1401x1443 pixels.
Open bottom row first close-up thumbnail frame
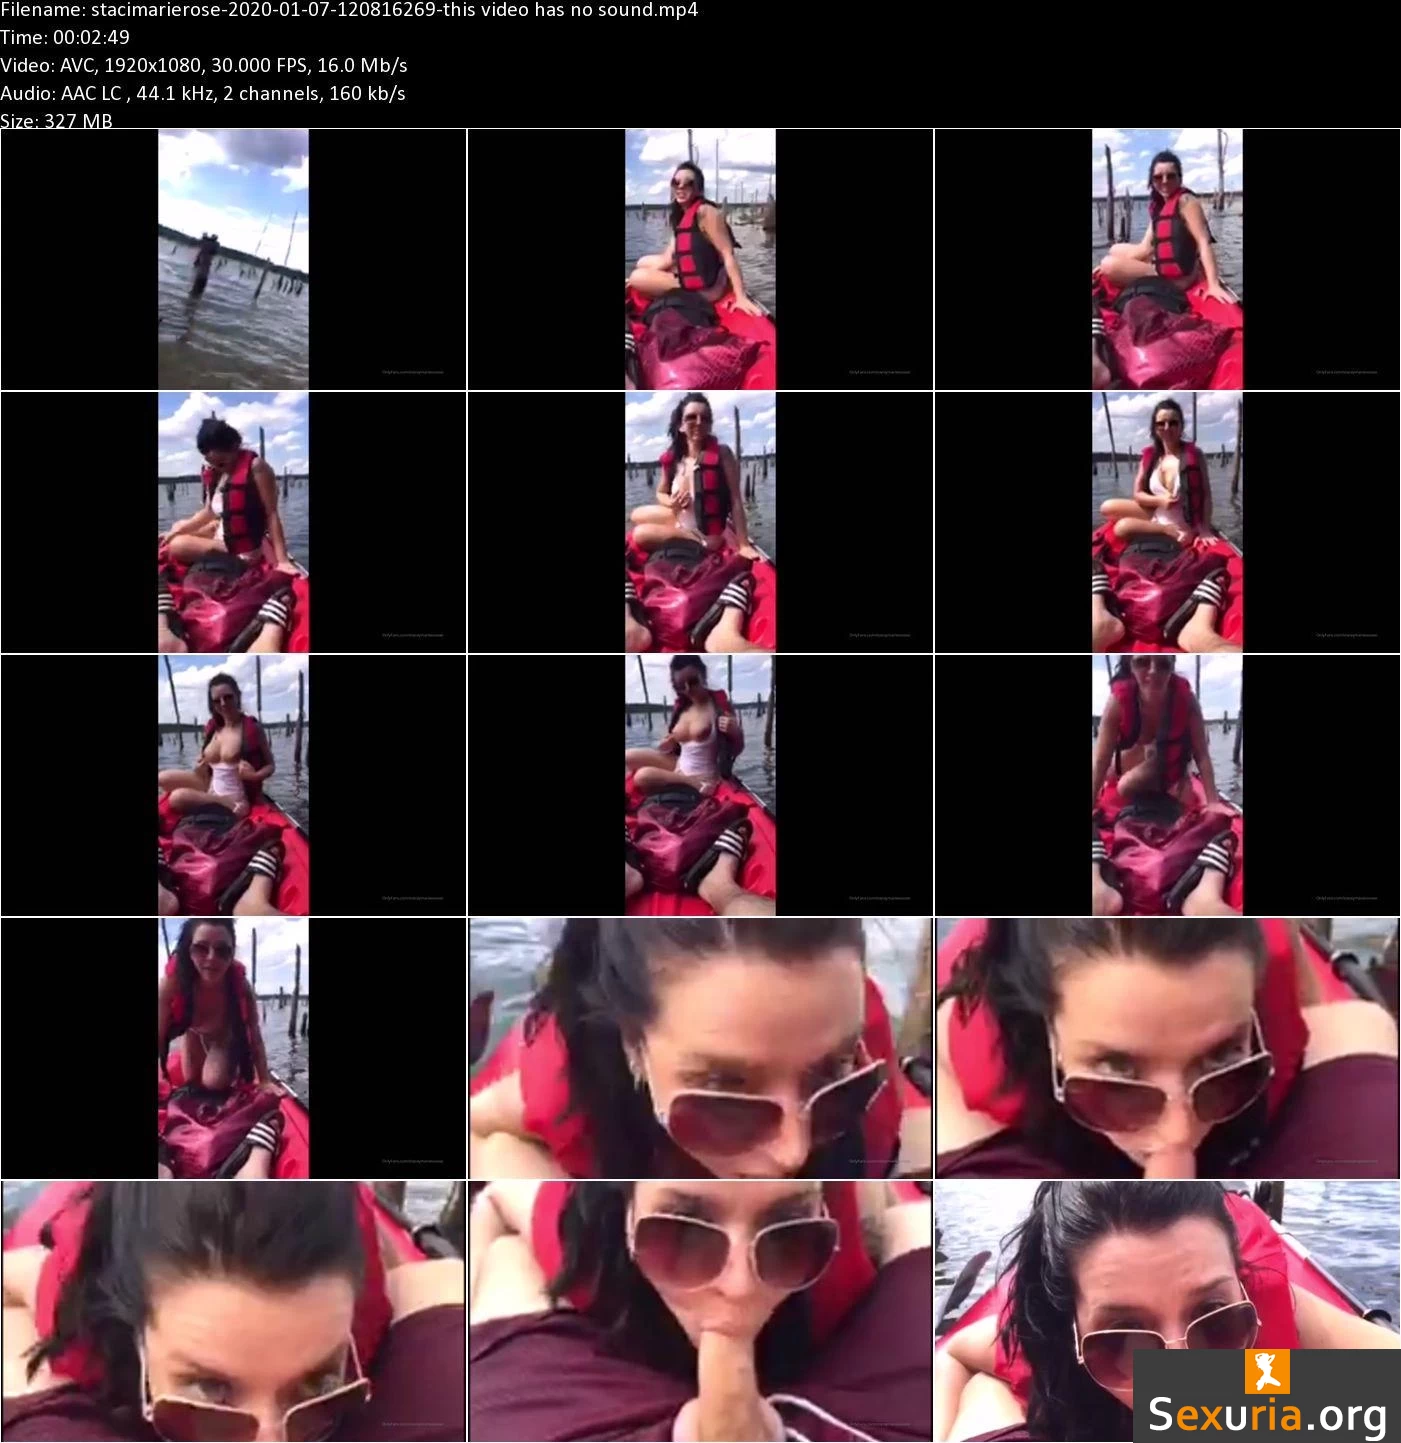click(233, 1311)
